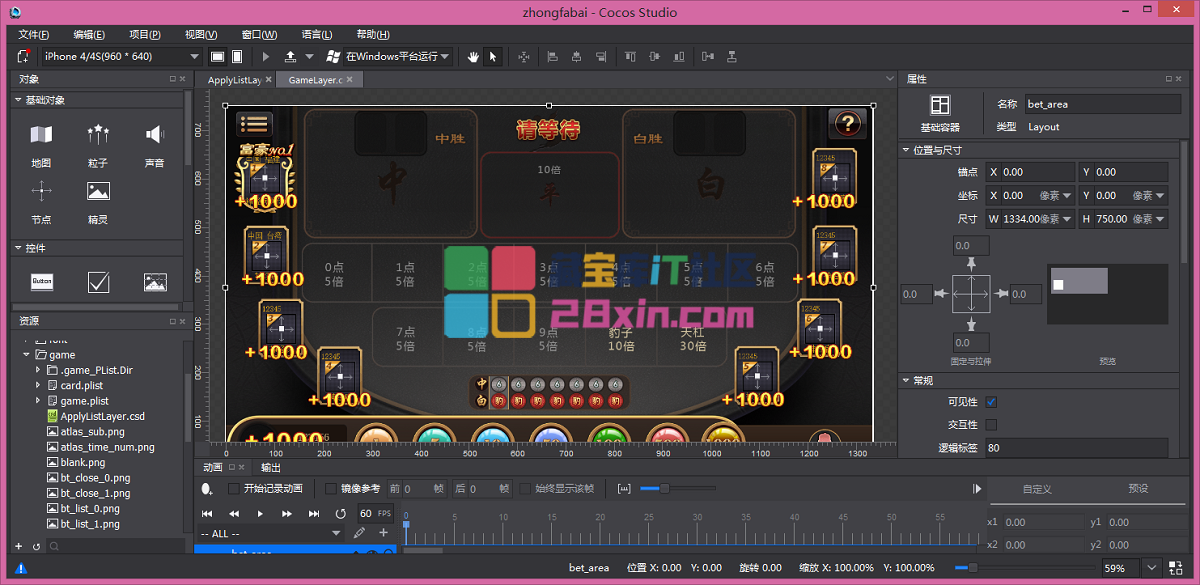Switch to landscape screen orientation
This screenshot has height=585, width=1200.
[217, 57]
